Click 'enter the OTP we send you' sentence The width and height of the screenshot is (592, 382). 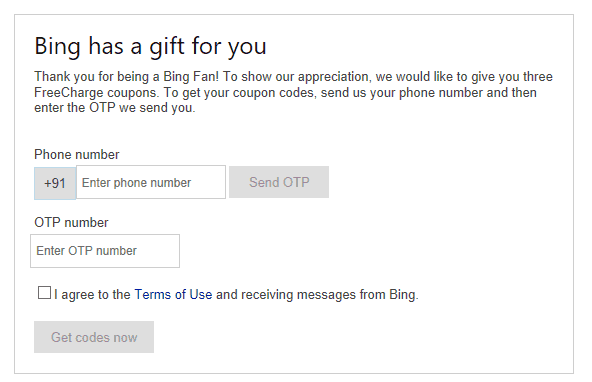click(x=114, y=108)
